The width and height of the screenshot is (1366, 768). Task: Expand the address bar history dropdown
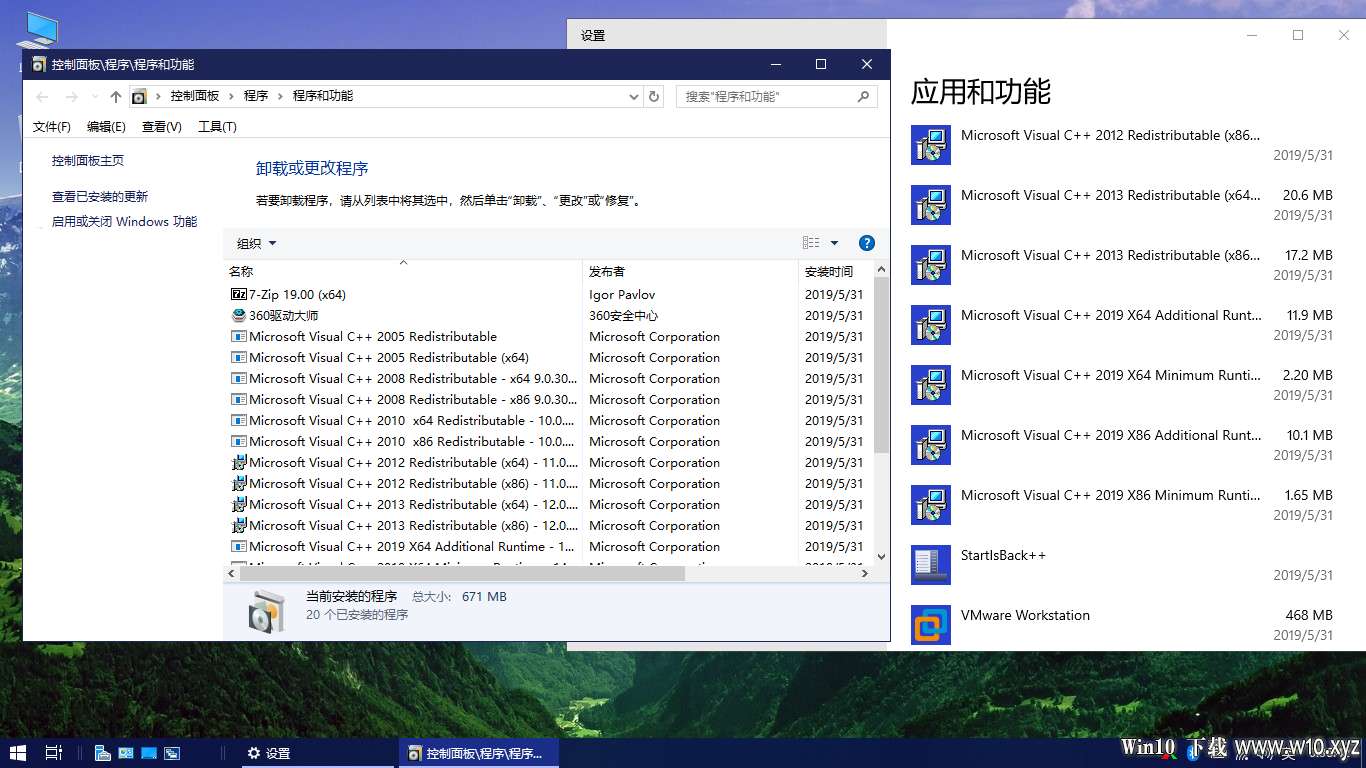(x=634, y=97)
